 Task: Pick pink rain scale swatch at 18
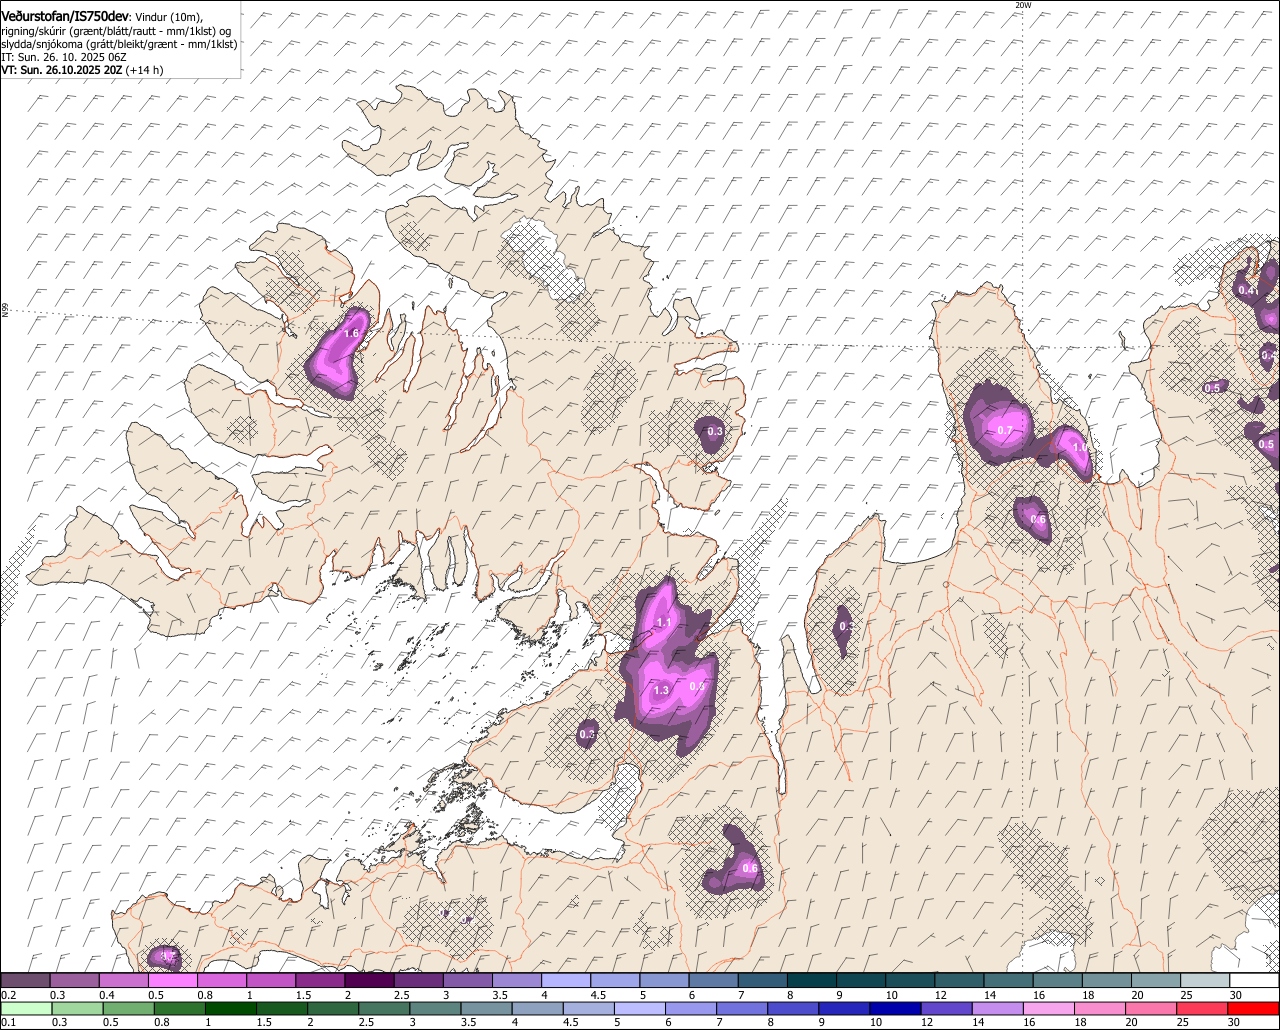pyautogui.click(x=1102, y=1008)
